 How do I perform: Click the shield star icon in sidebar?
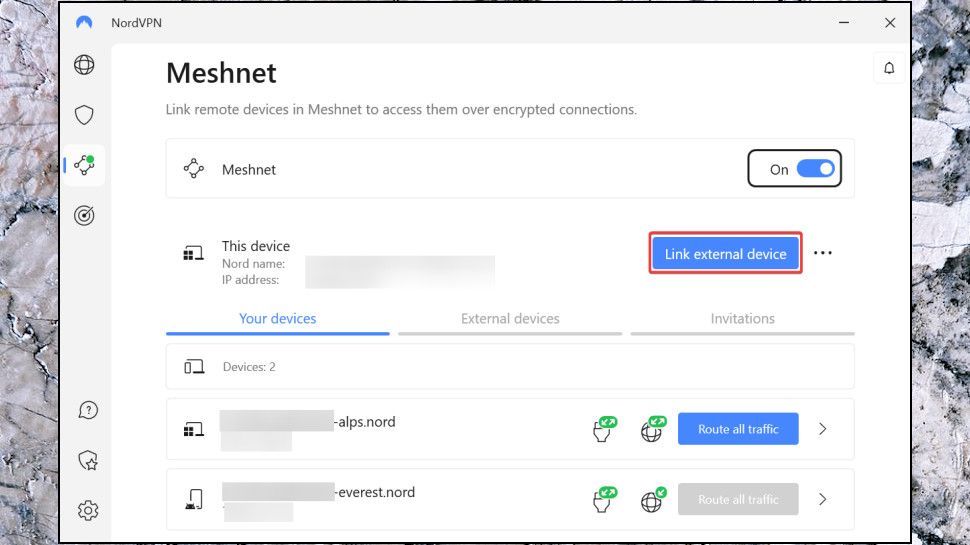(x=88, y=460)
